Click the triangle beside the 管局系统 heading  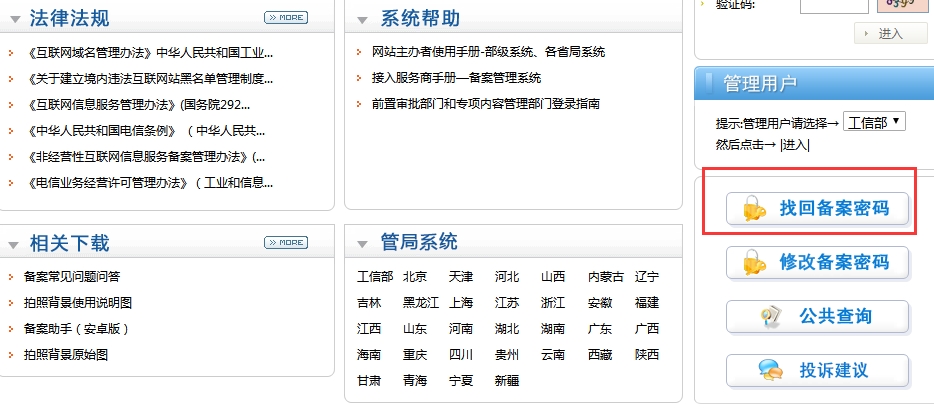click(x=362, y=243)
